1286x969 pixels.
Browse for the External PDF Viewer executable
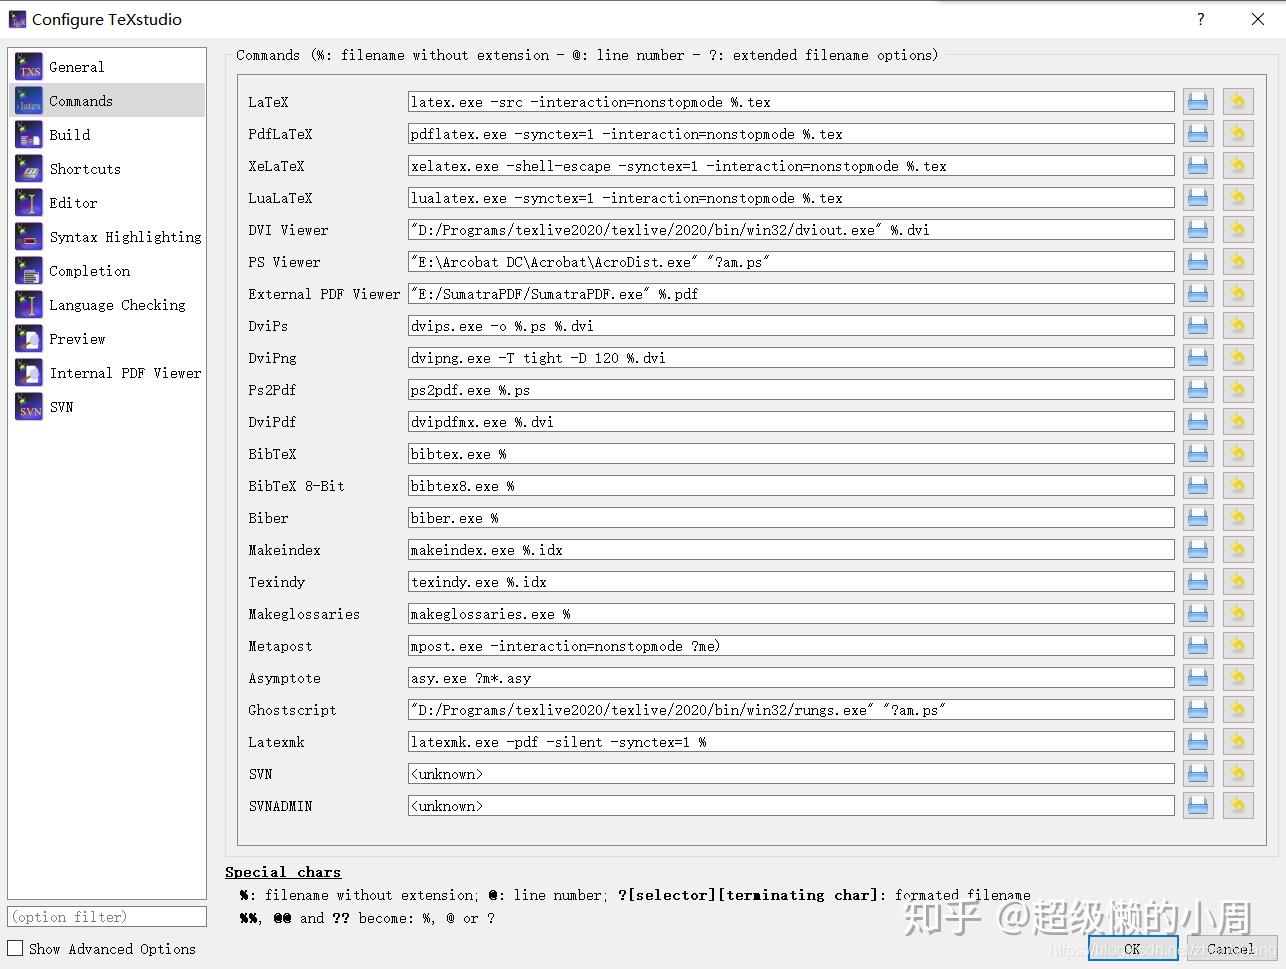pos(1198,293)
